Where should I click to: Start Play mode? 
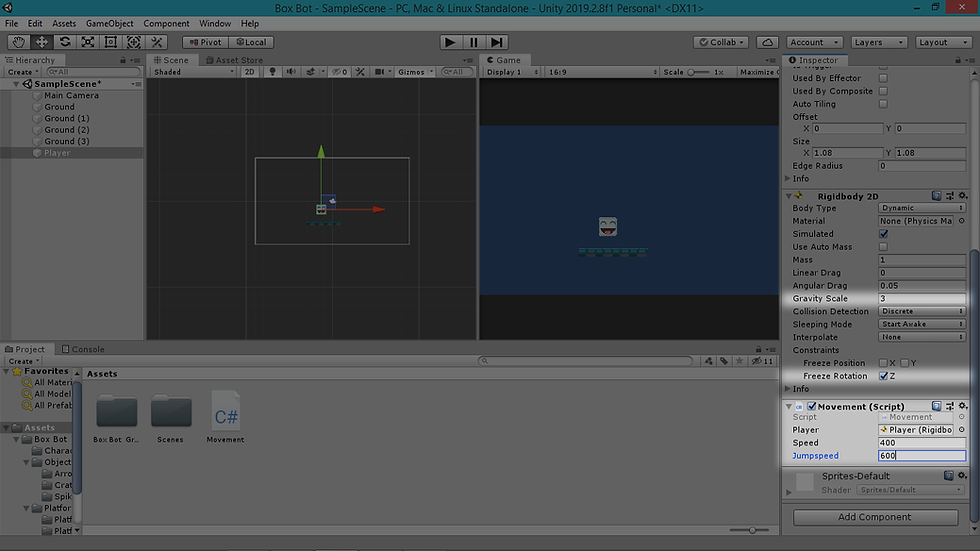(449, 42)
